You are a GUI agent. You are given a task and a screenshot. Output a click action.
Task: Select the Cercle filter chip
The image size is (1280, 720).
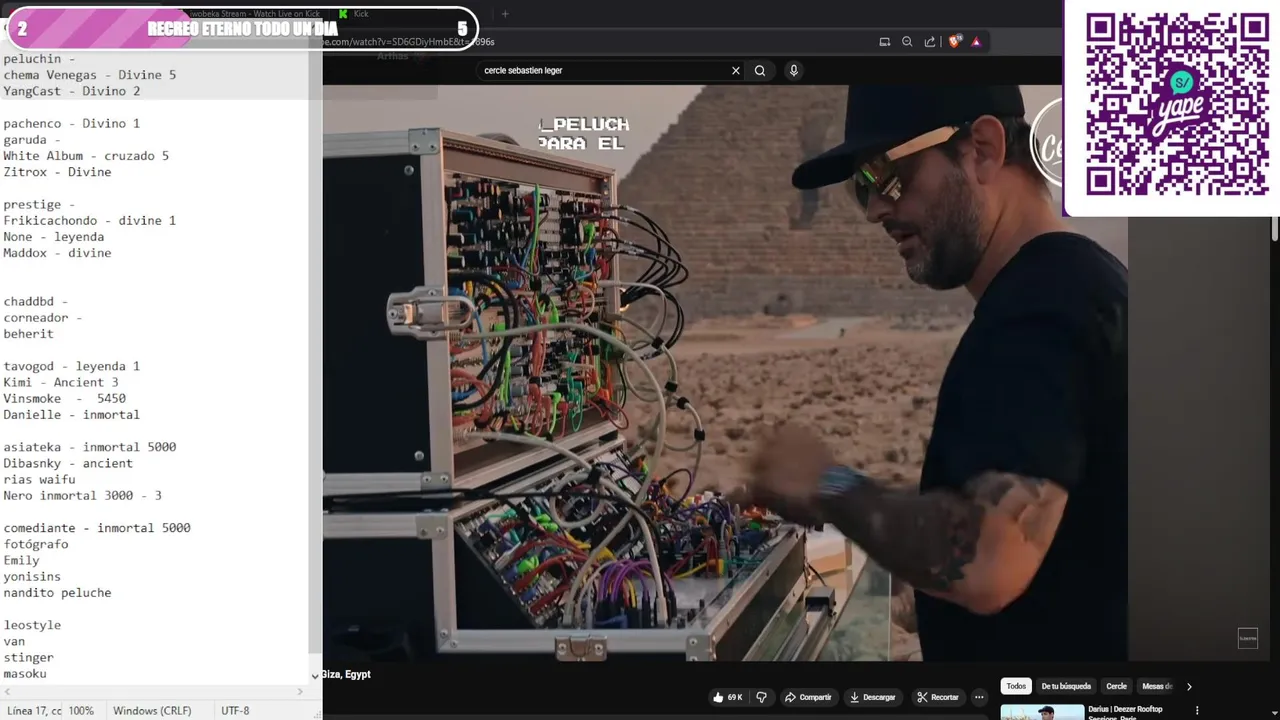pos(1116,686)
